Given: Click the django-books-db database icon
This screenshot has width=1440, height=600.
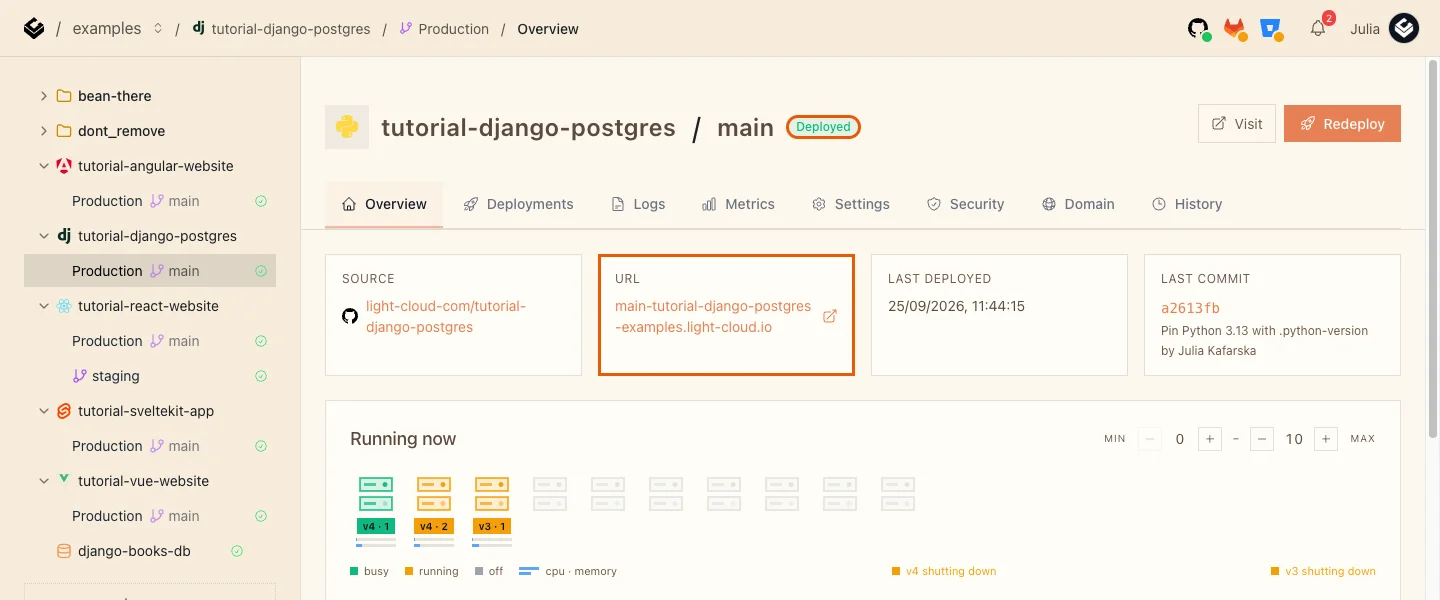Looking at the screenshot, I should (x=64, y=551).
